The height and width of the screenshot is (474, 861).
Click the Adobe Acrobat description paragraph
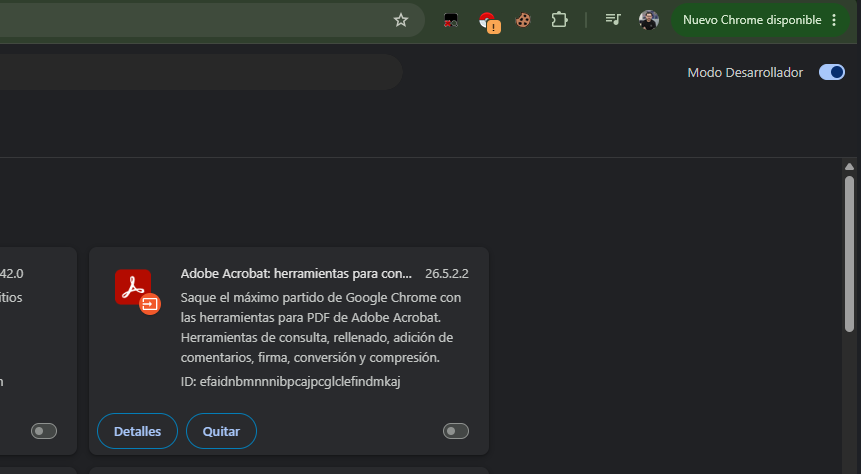coord(321,327)
